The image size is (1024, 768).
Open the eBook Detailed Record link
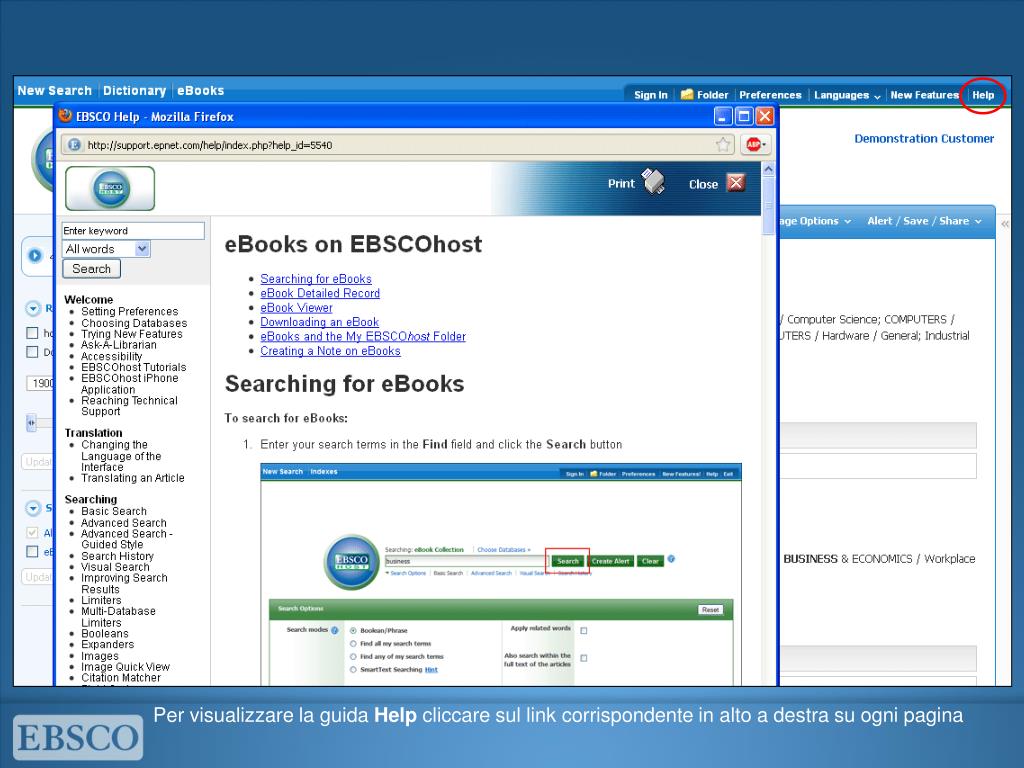[320, 293]
